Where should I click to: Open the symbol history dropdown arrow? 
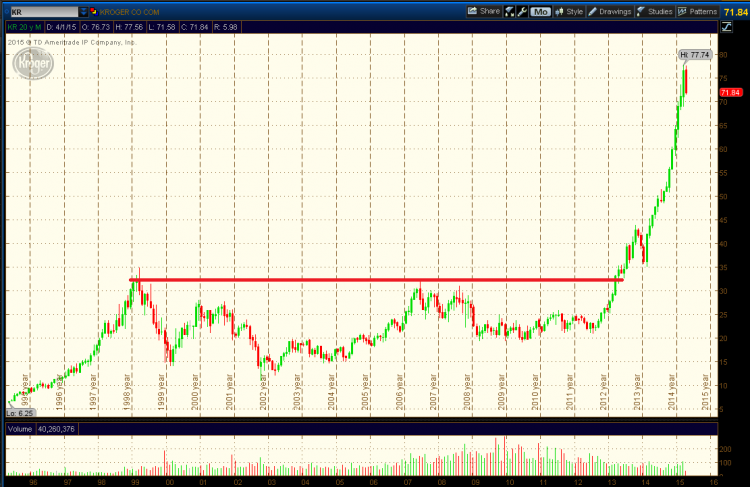click(83, 12)
